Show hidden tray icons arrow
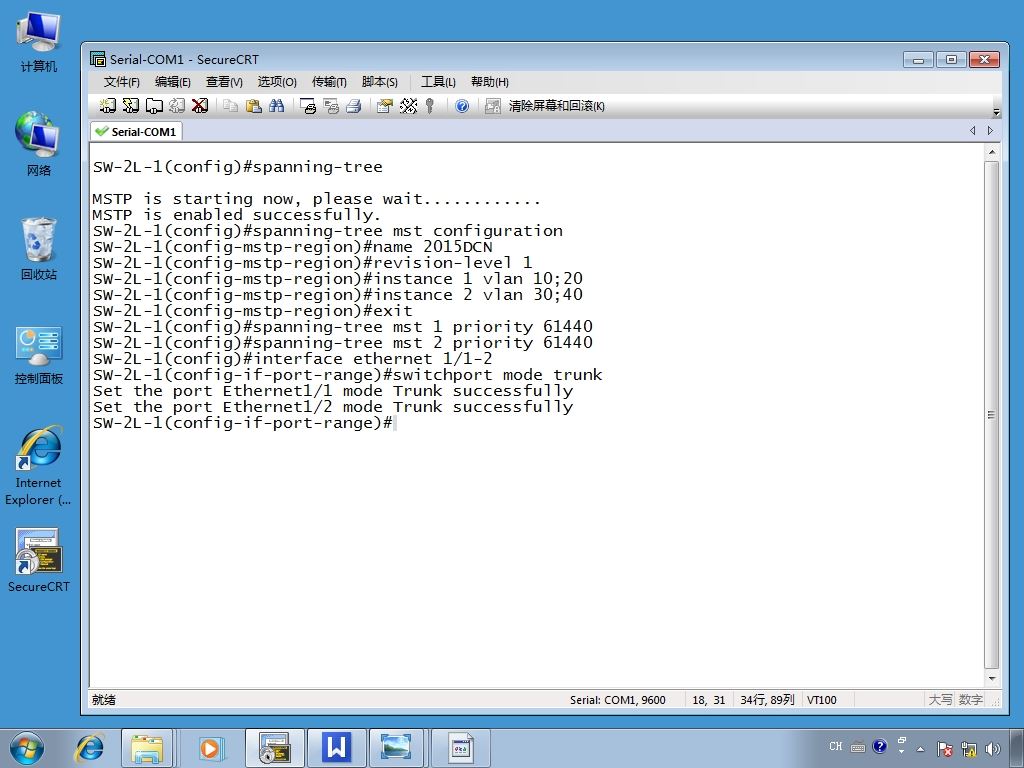Image resolution: width=1024 pixels, height=768 pixels. [x=921, y=749]
